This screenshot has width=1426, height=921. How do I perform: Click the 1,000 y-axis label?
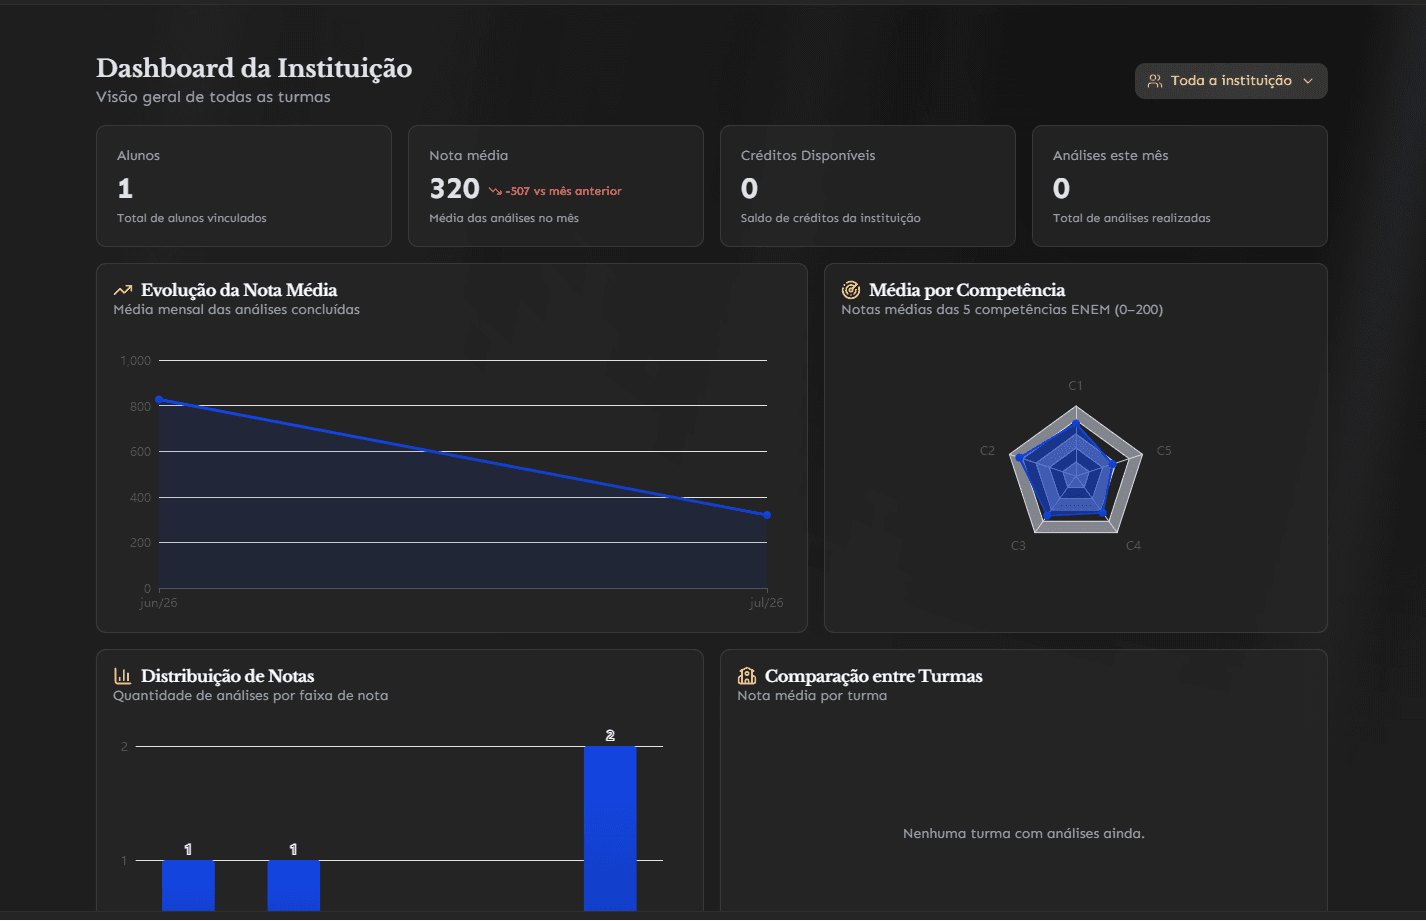coord(136,361)
